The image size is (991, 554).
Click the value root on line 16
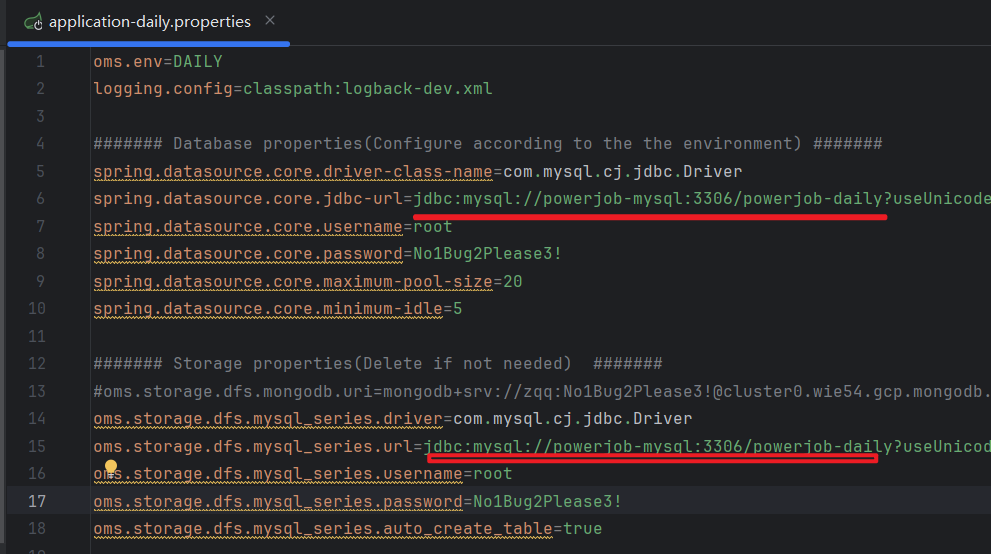tap(492, 474)
